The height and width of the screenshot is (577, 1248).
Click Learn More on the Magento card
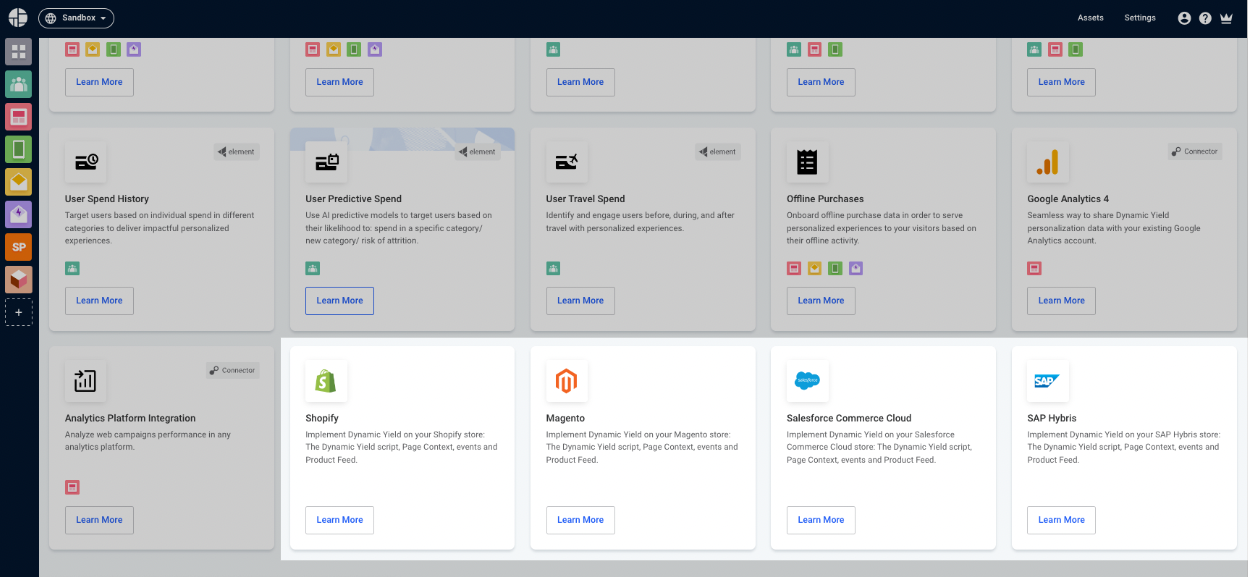[x=581, y=520]
